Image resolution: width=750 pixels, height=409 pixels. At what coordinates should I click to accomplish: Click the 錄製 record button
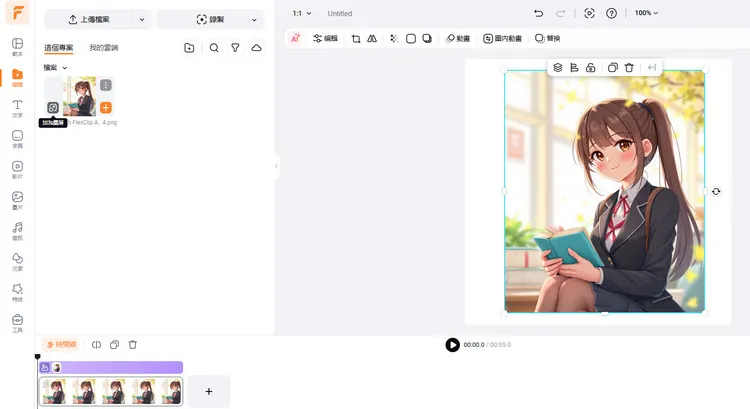pyautogui.click(x=210, y=19)
